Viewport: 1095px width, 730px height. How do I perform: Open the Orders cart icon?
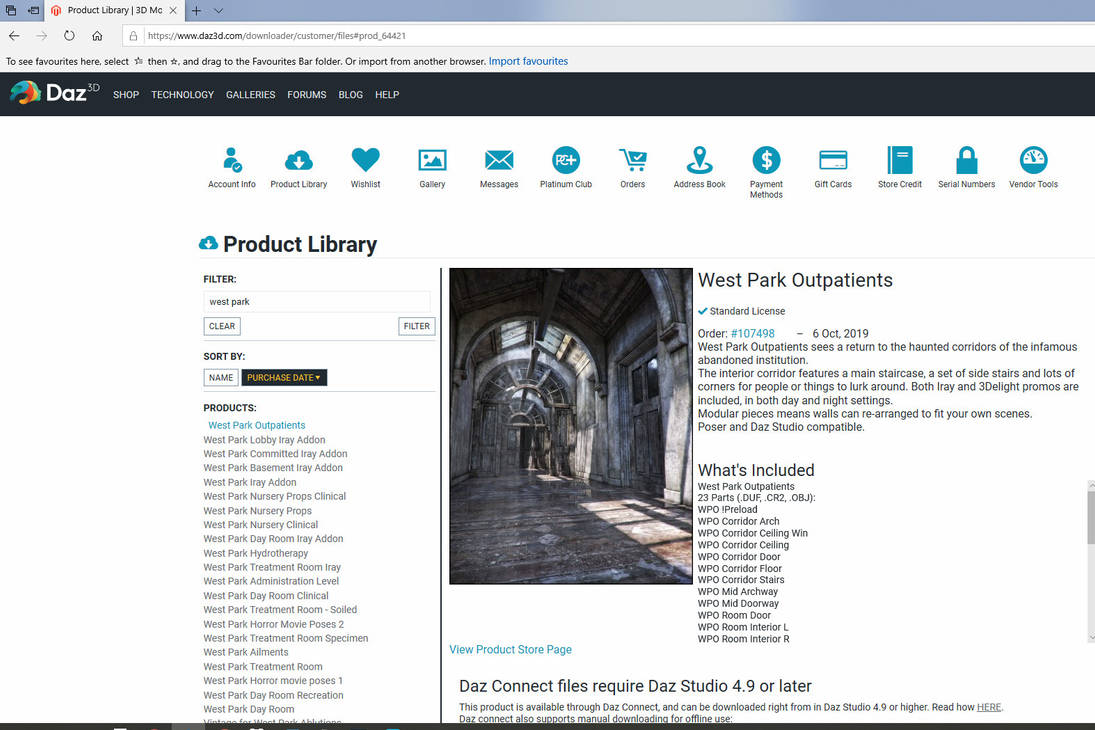[633, 160]
